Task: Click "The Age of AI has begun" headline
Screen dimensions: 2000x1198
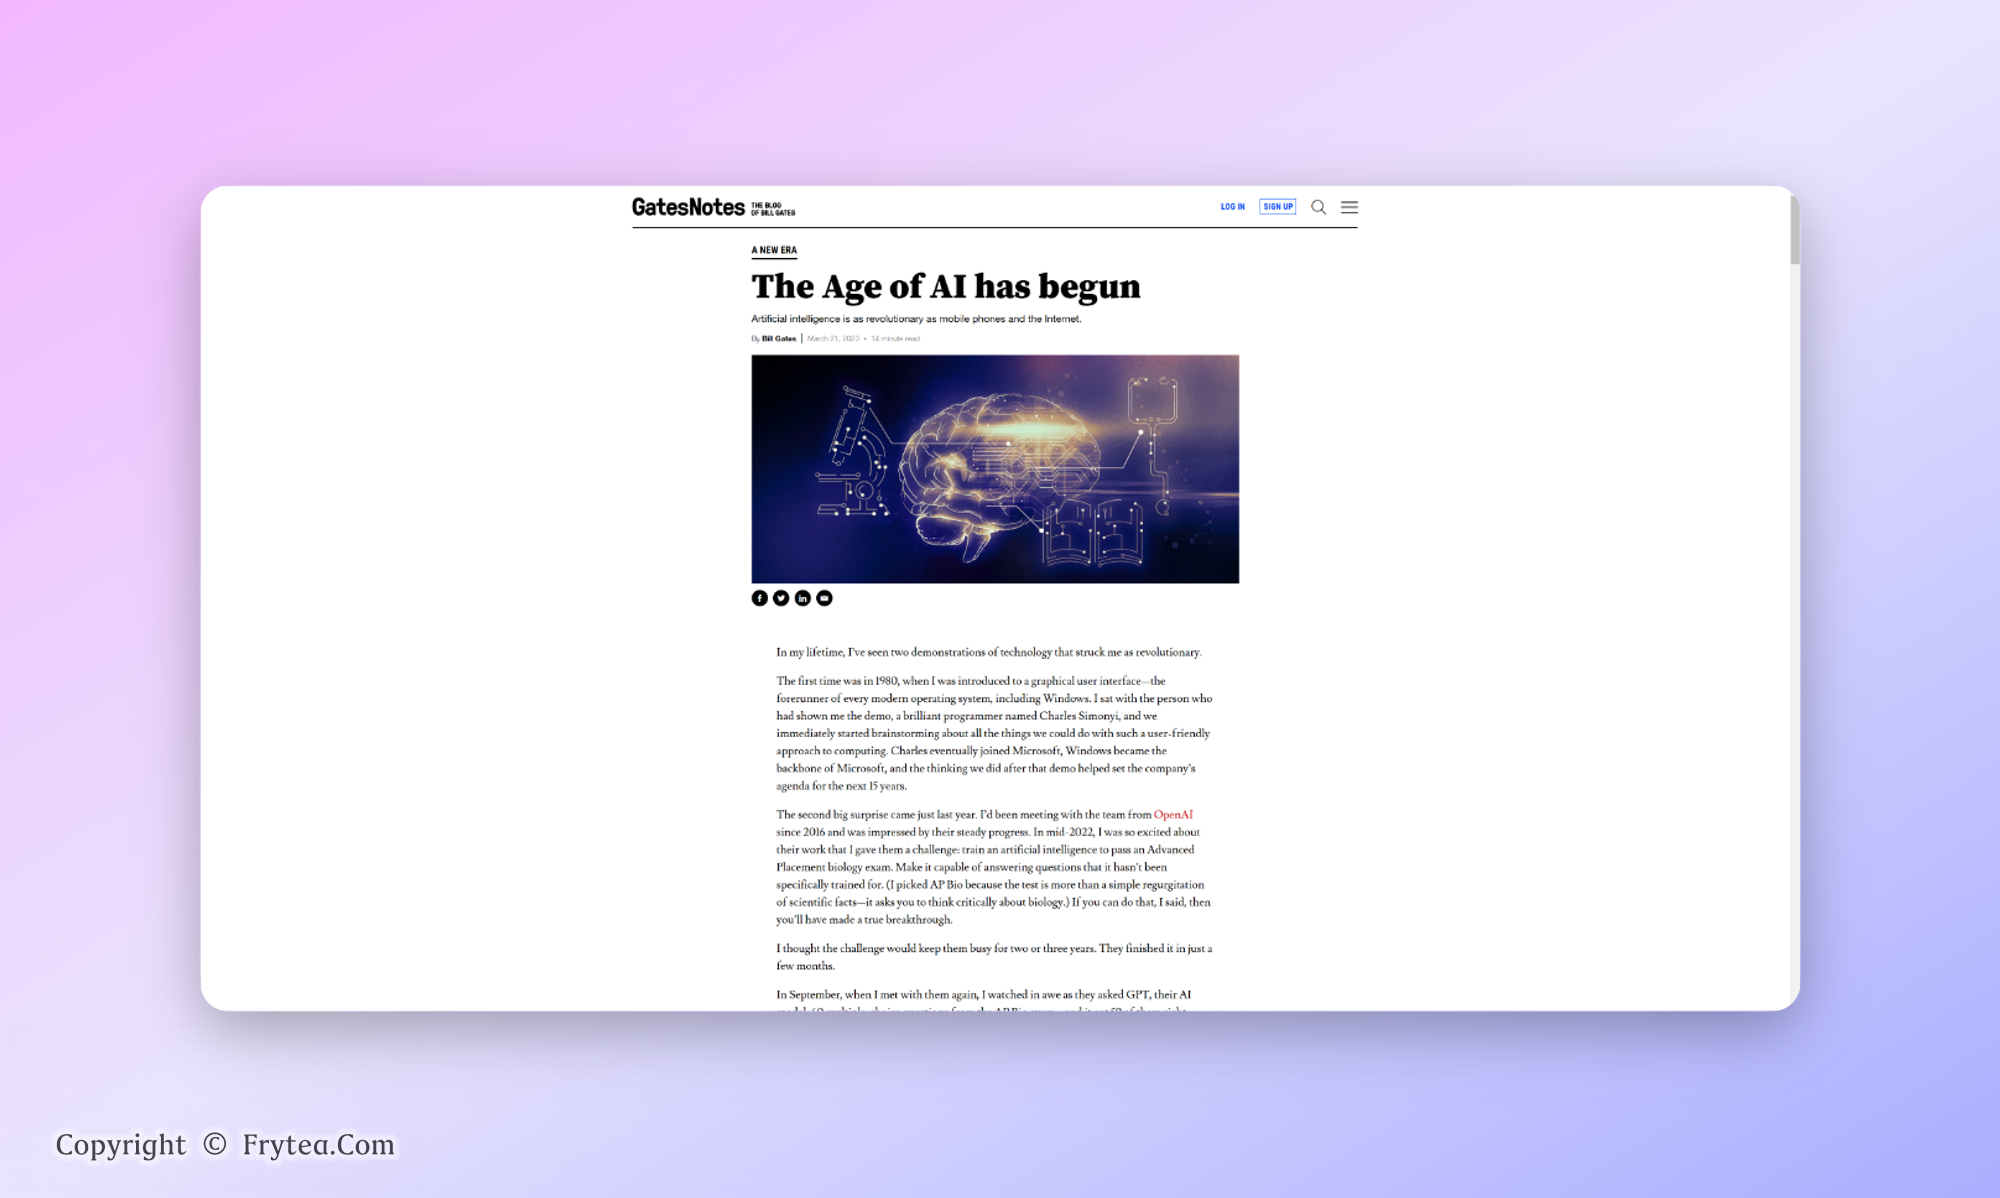Action: (945, 287)
